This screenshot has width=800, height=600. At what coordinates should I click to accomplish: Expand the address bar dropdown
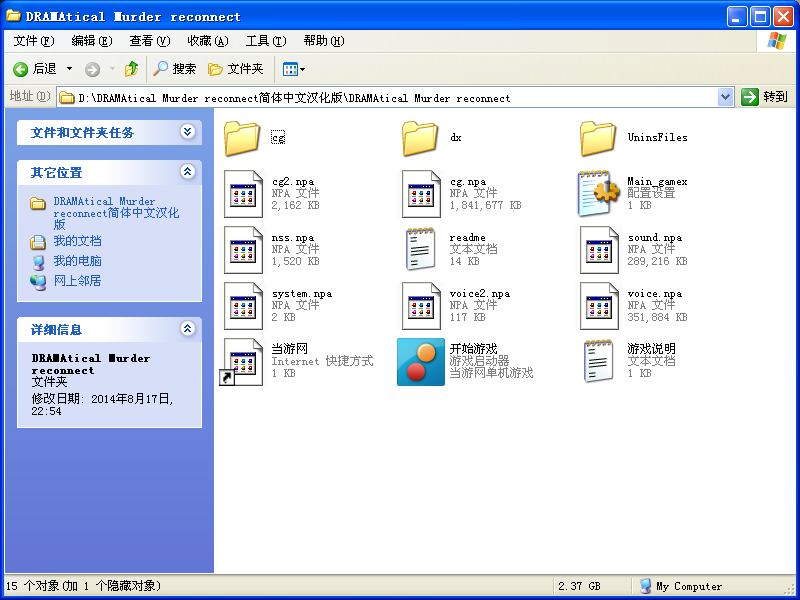(725, 97)
